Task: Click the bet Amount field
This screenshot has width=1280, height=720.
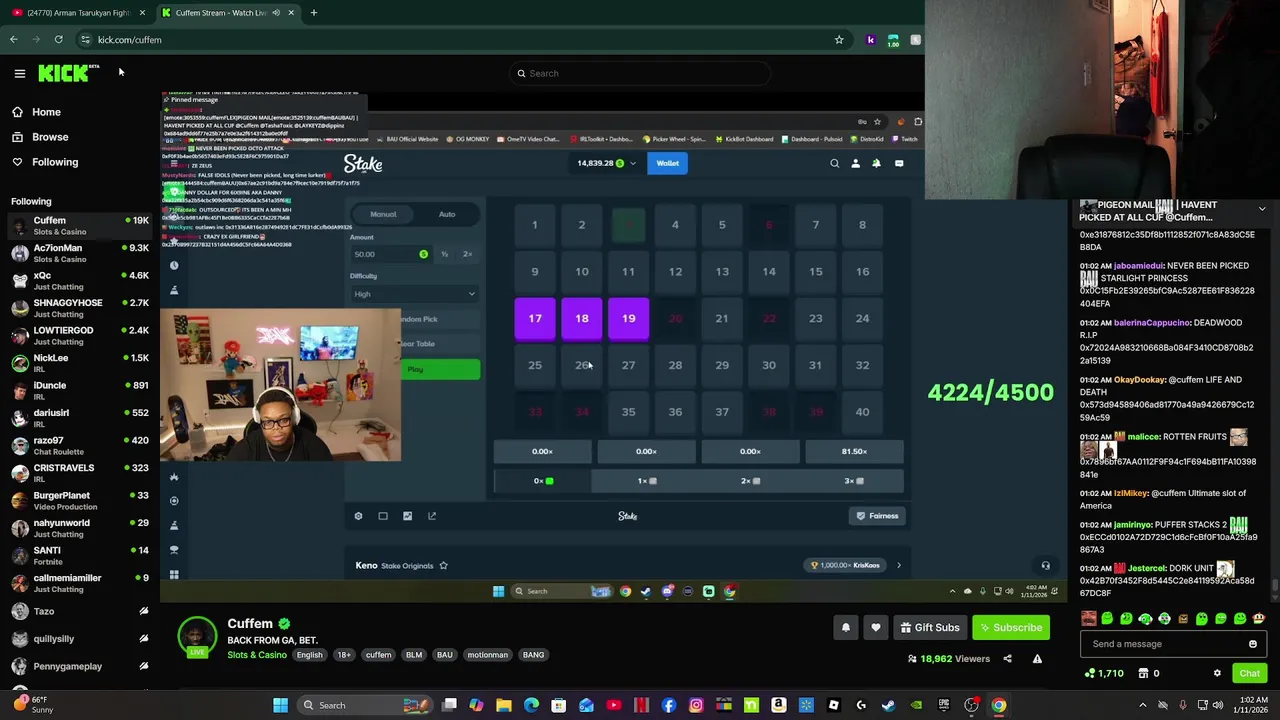Action: tap(390, 254)
